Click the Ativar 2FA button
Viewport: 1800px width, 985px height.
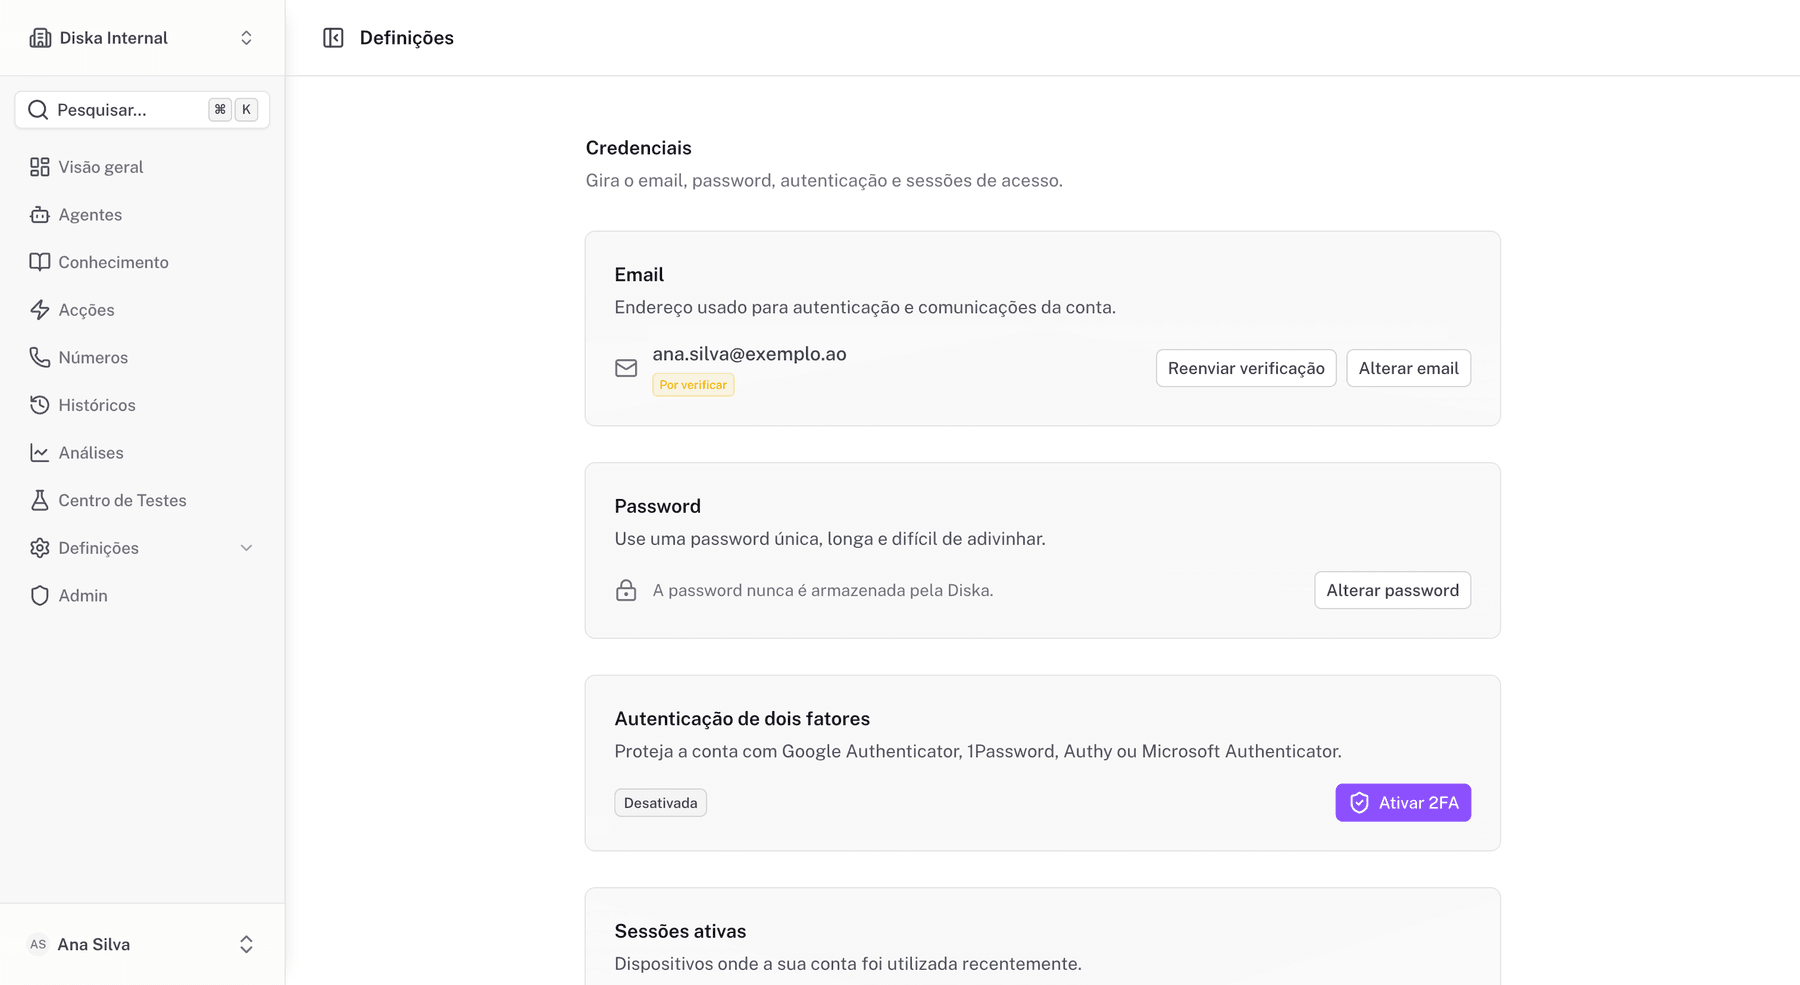click(1403, 803)
